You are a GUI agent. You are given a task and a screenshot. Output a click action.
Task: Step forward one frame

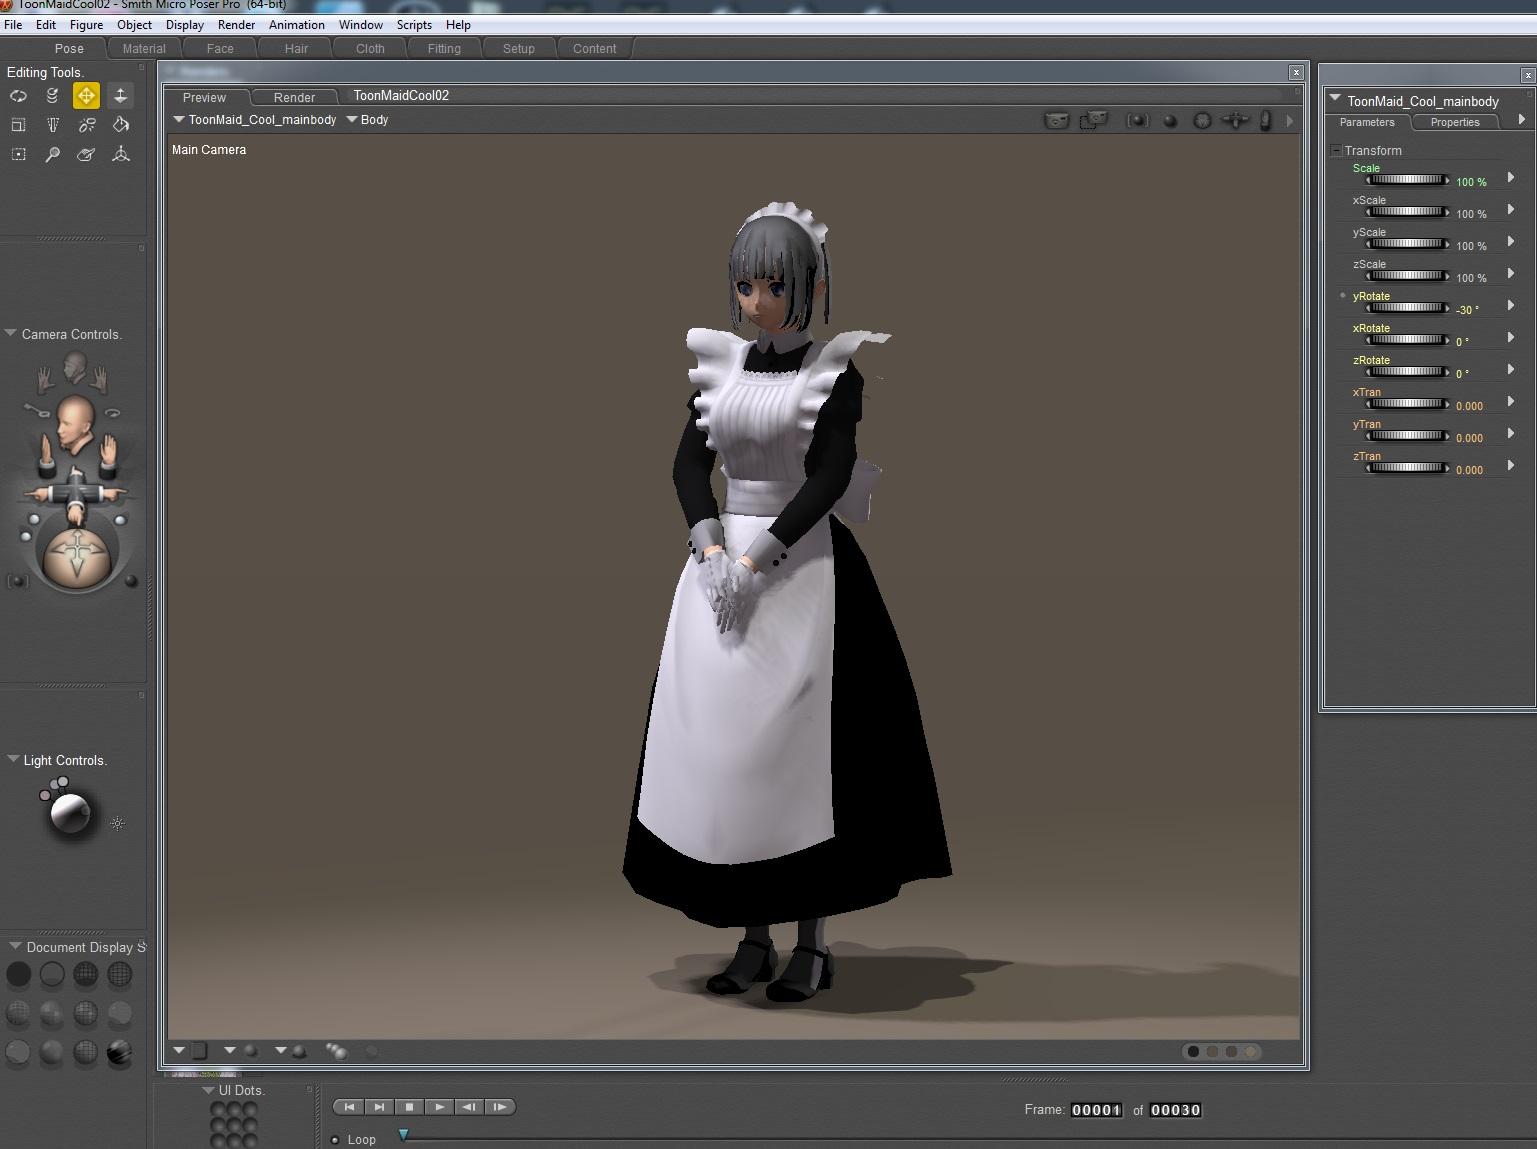click(499, 1107)
